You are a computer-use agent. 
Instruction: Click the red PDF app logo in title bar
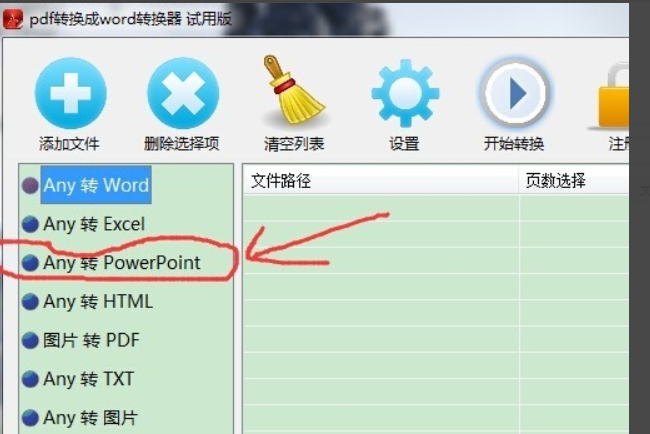click(13, 19)
